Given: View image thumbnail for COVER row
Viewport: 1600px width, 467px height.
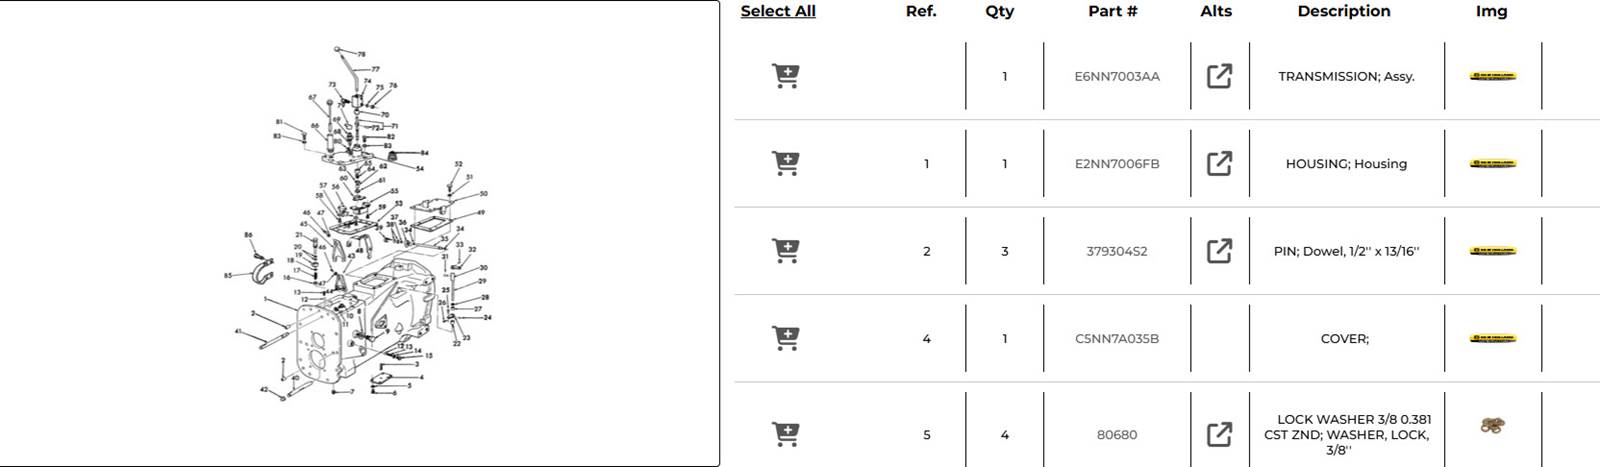Looking at the screenshot, I should click(1492, 339).
